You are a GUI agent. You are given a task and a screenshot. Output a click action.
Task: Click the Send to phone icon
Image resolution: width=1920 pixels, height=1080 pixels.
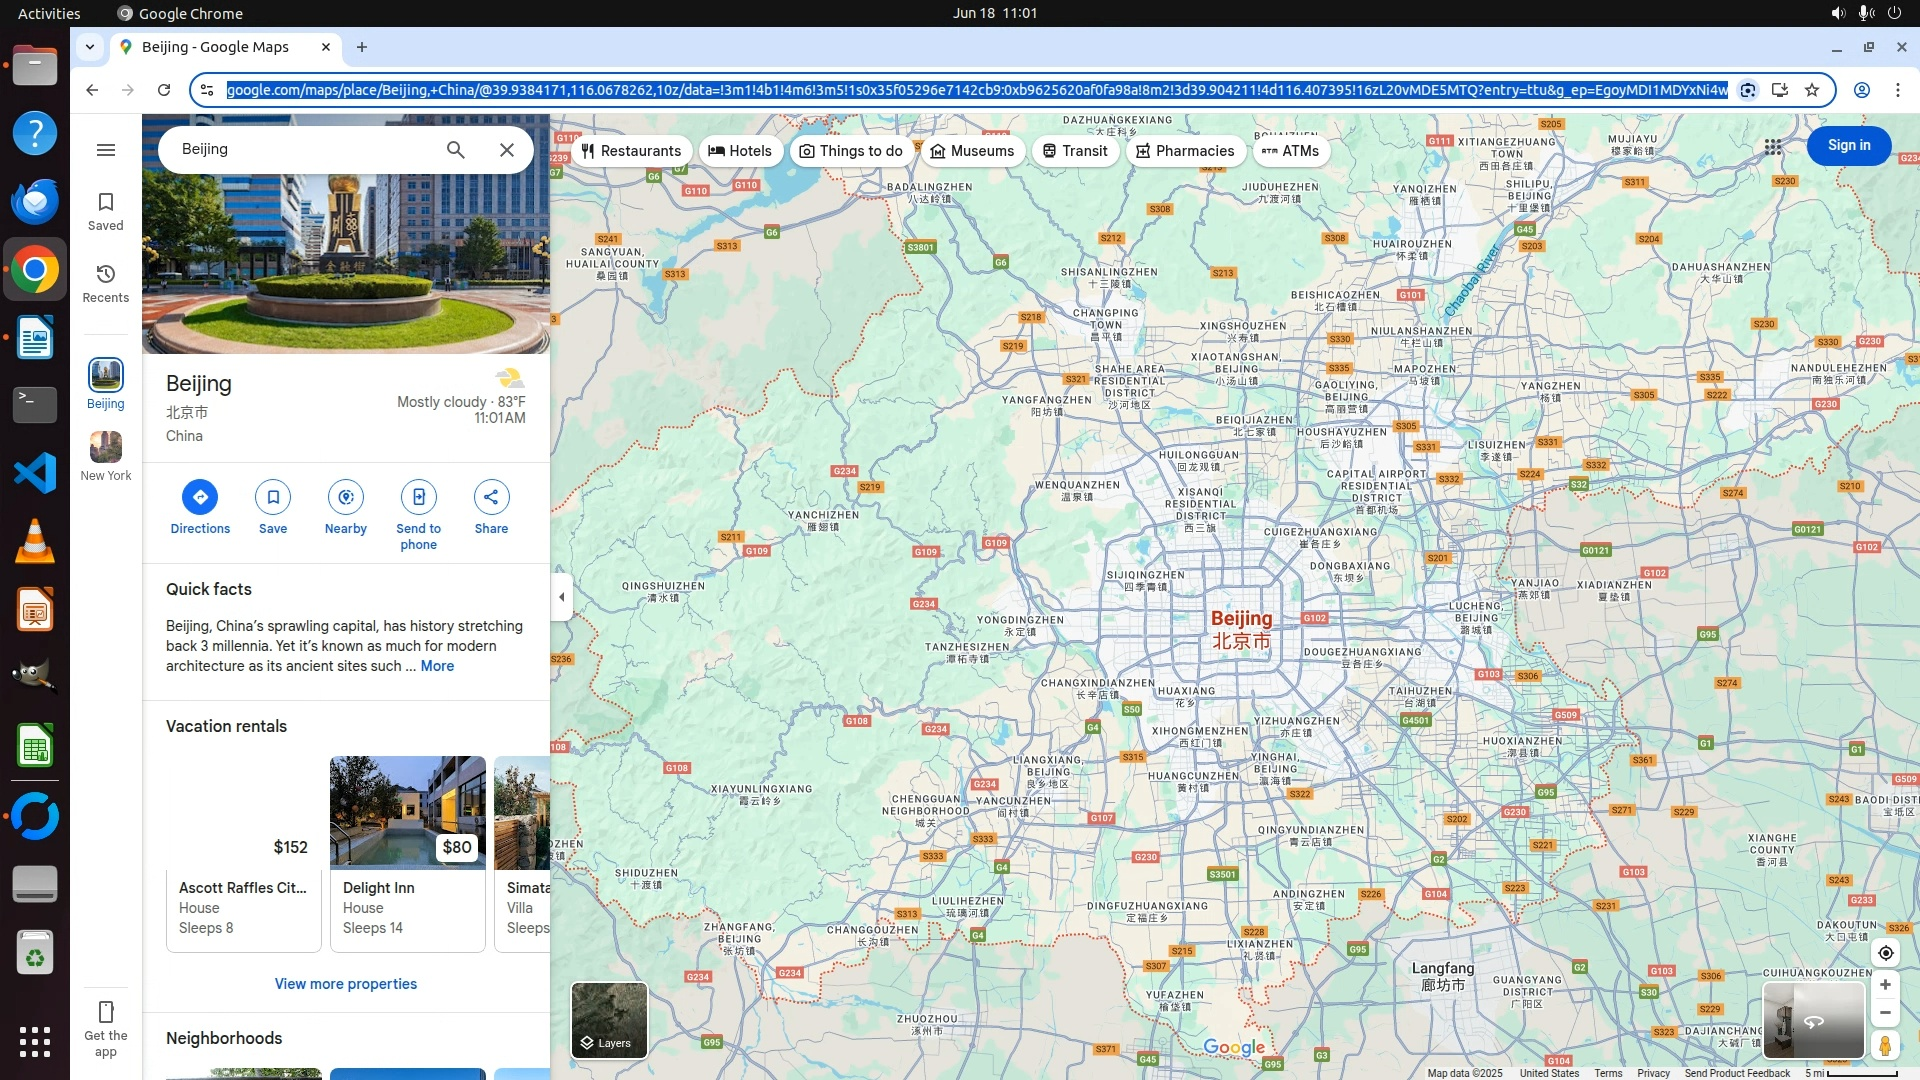tap(418, 497)
